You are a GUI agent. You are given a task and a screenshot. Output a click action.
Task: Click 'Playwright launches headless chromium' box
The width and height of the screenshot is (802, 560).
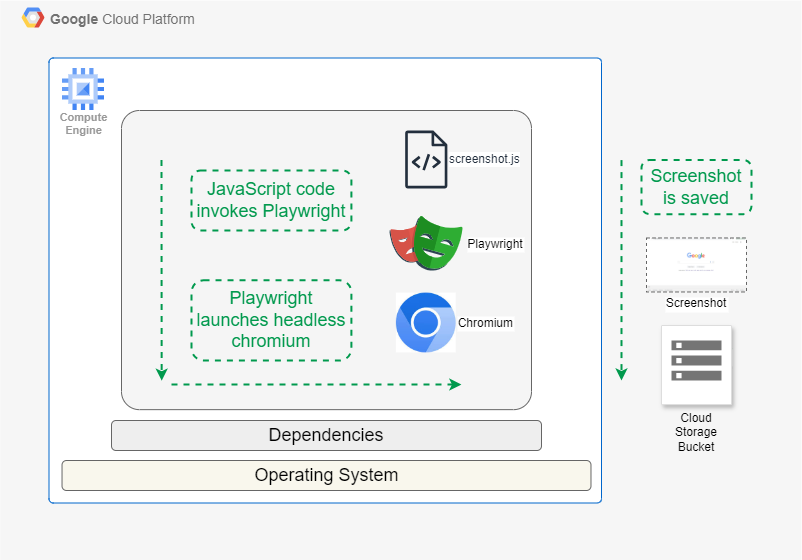[x=271, y=320]
